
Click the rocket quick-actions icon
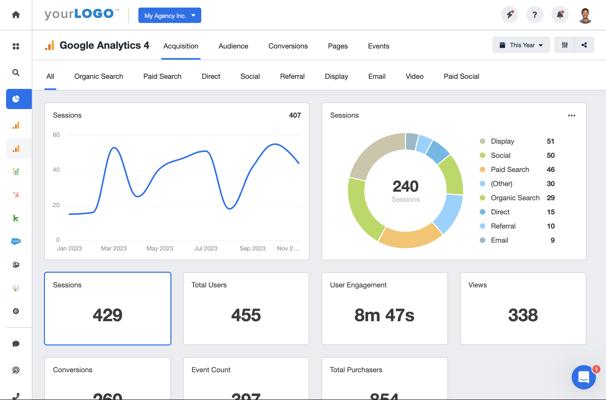[510, 15]
